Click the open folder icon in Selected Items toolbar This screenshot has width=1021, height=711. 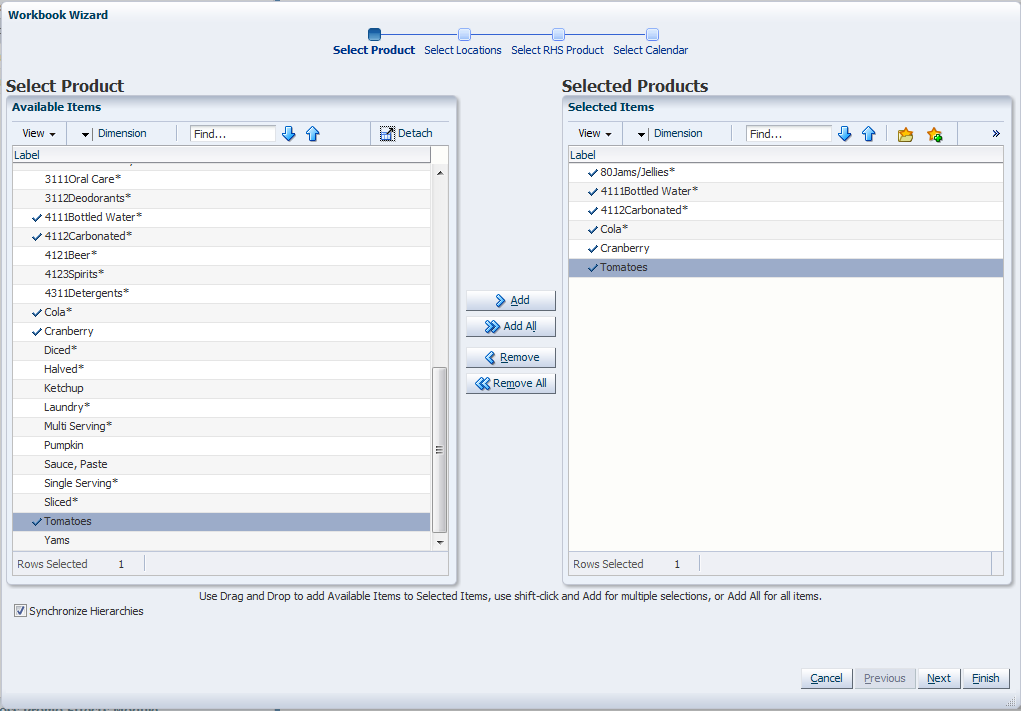[x=905, y=134]
